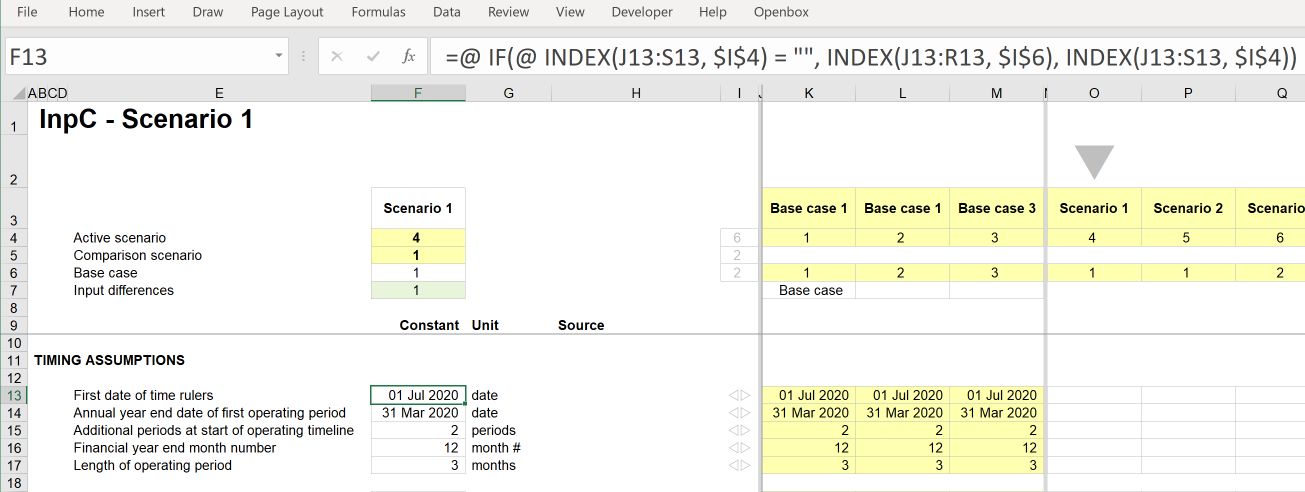Select 'Base case 3' header cell
Viewport: 1305px width, 492px height.
pyautogui.click(x=996, y=208)
